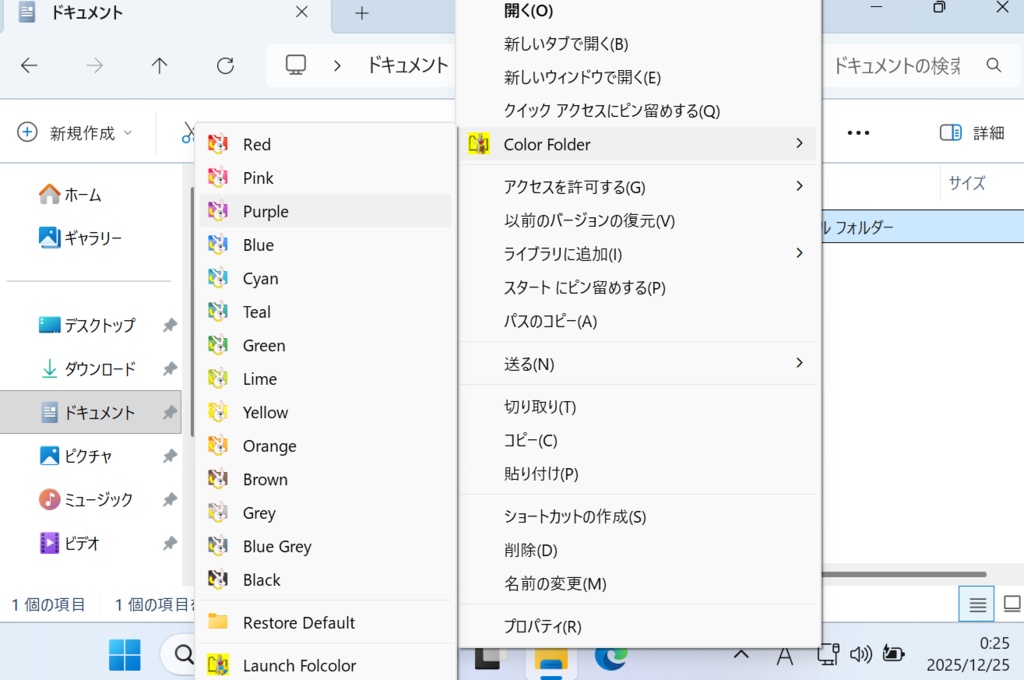Show hidden system tray icons chevron
1024x680 pixels.
pyautogui.click(x=741, y=653)
